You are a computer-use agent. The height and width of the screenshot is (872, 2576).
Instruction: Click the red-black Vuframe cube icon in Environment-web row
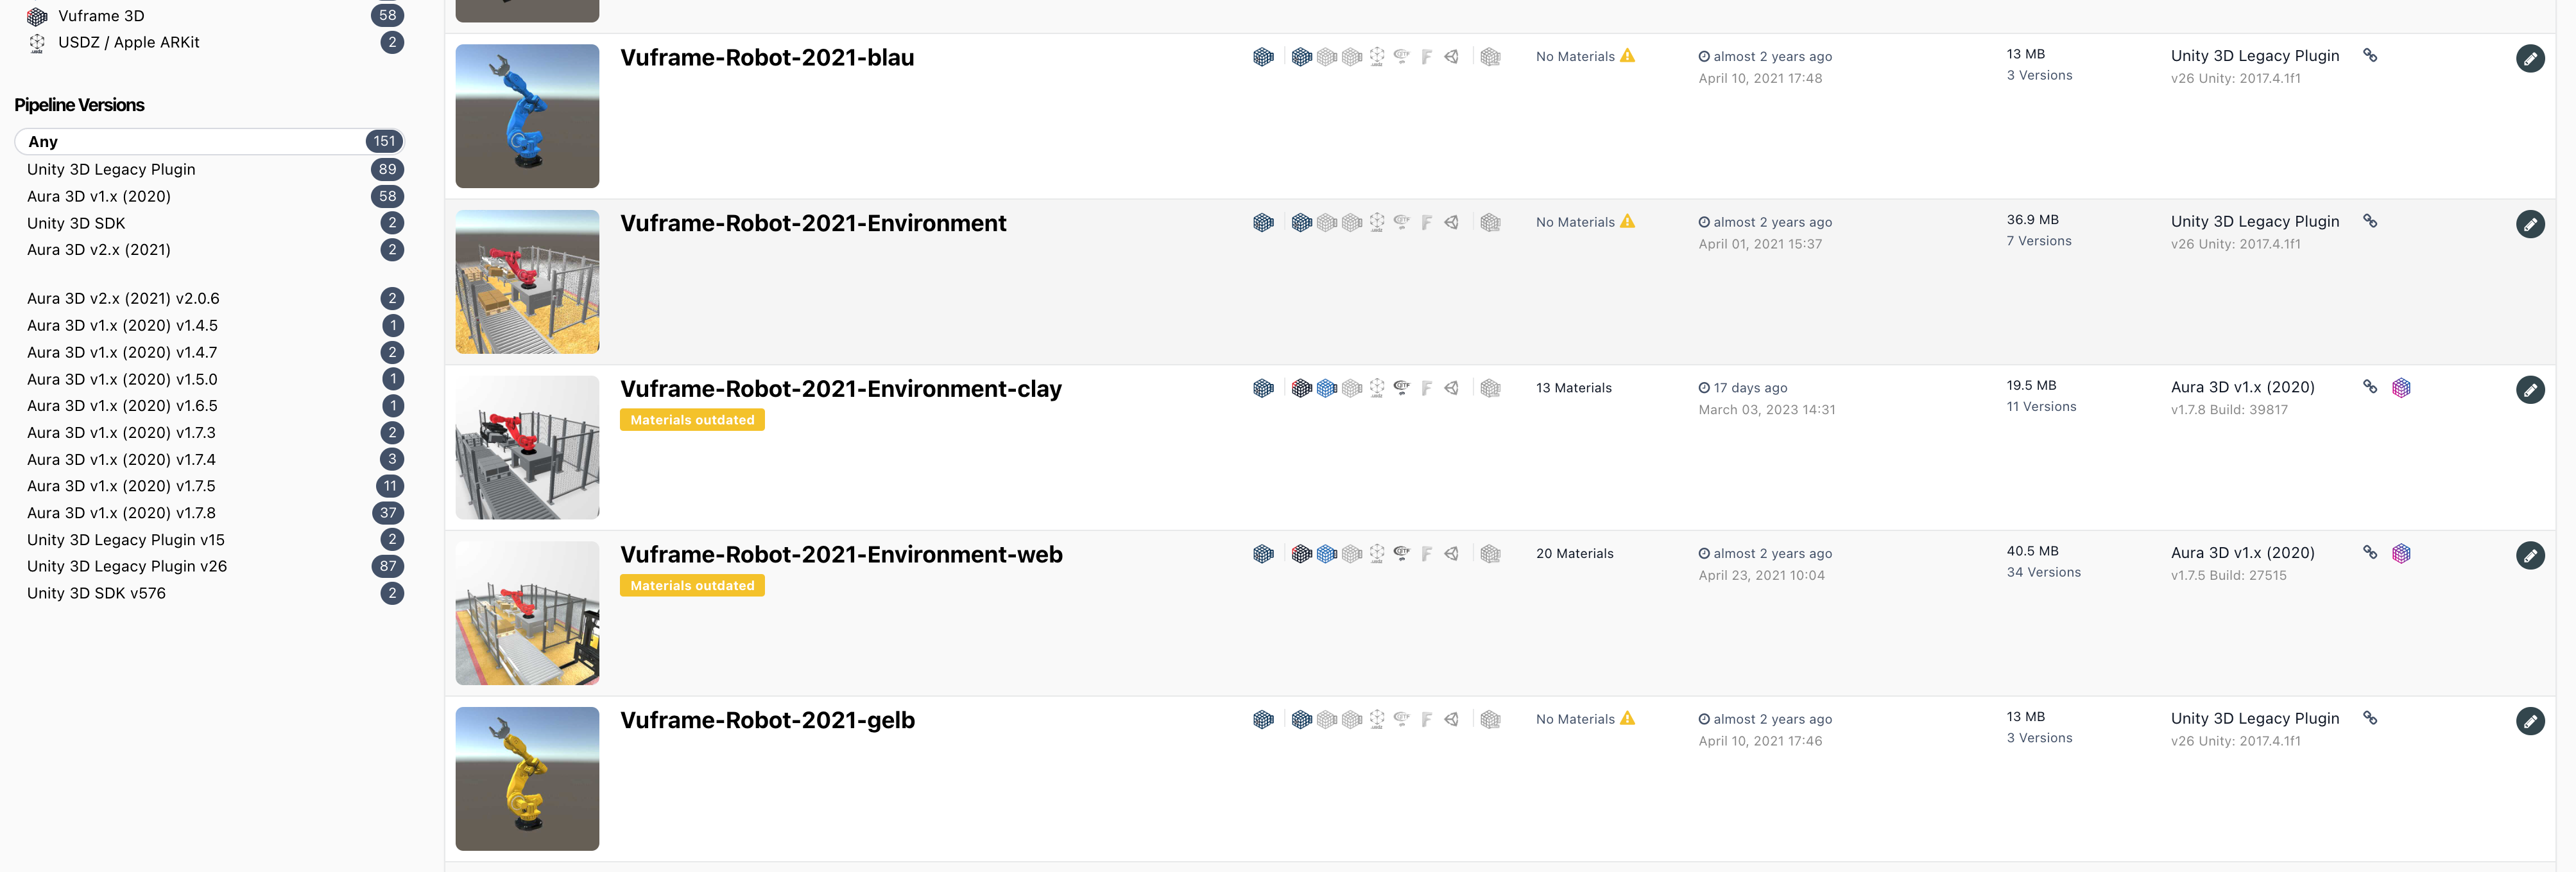(1301, 554)
